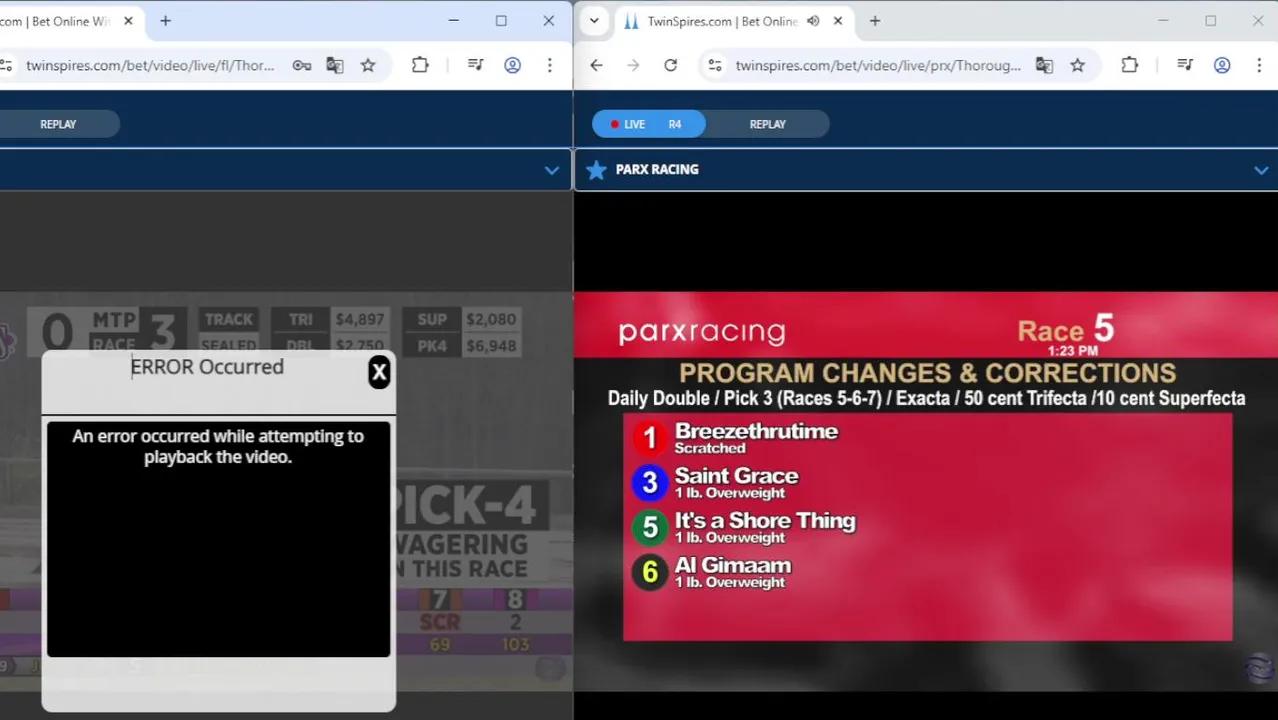Click the left window address bar URL

pos(150,65)
